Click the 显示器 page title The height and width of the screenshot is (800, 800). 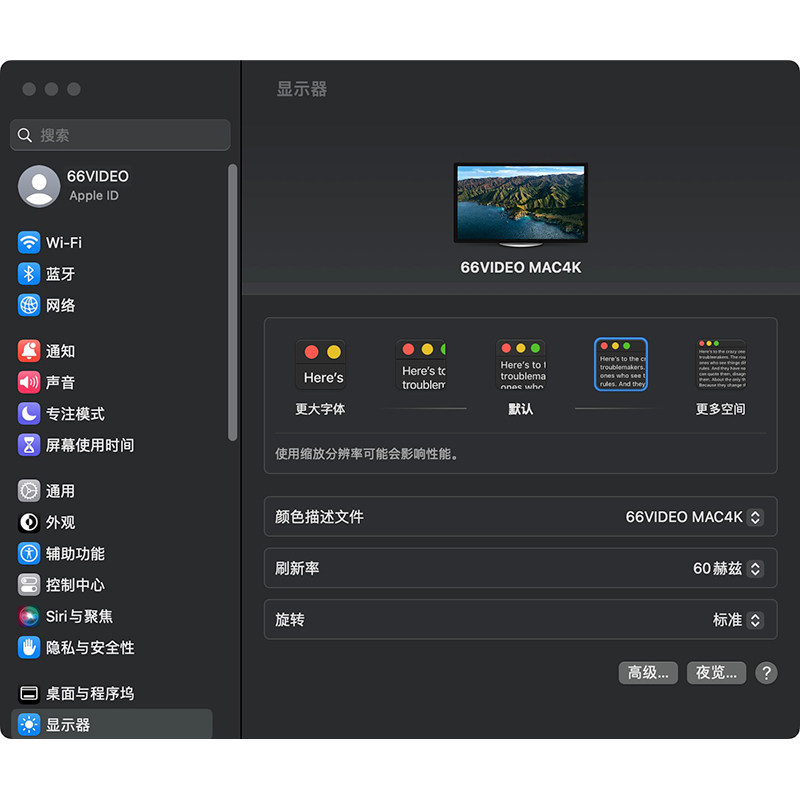302,89
